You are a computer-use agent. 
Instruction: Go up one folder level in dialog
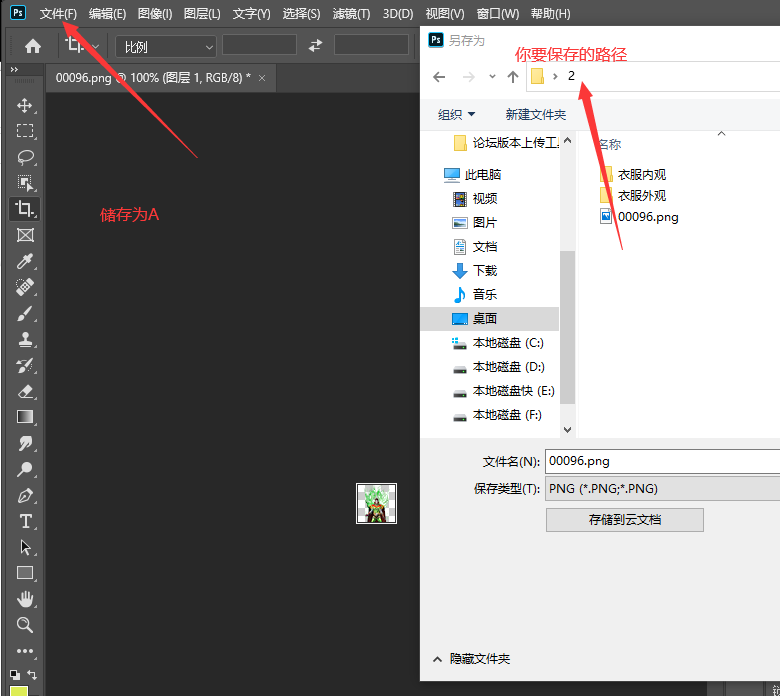(513, 77)
